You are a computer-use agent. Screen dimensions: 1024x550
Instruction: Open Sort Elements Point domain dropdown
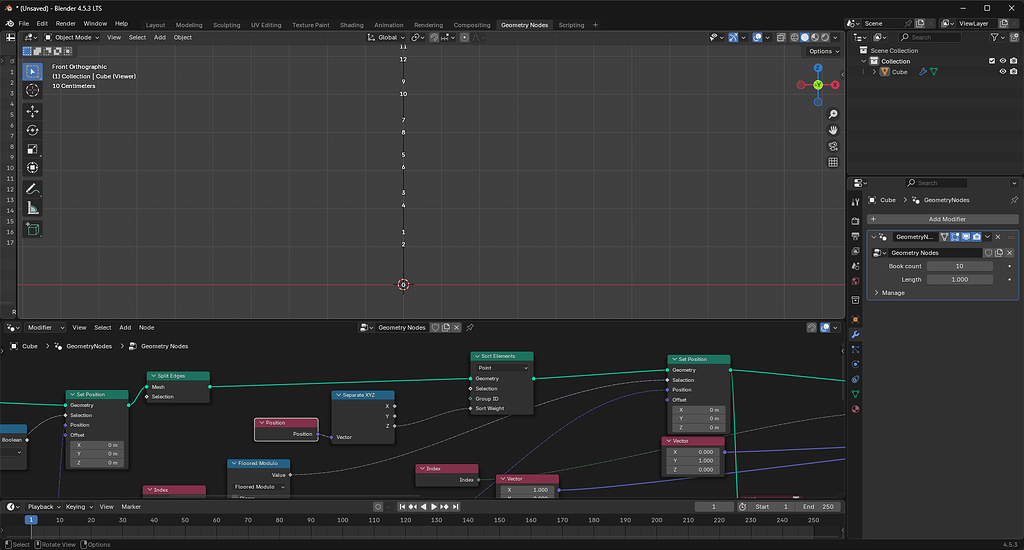pyautogui.click(x=502, y=368)
